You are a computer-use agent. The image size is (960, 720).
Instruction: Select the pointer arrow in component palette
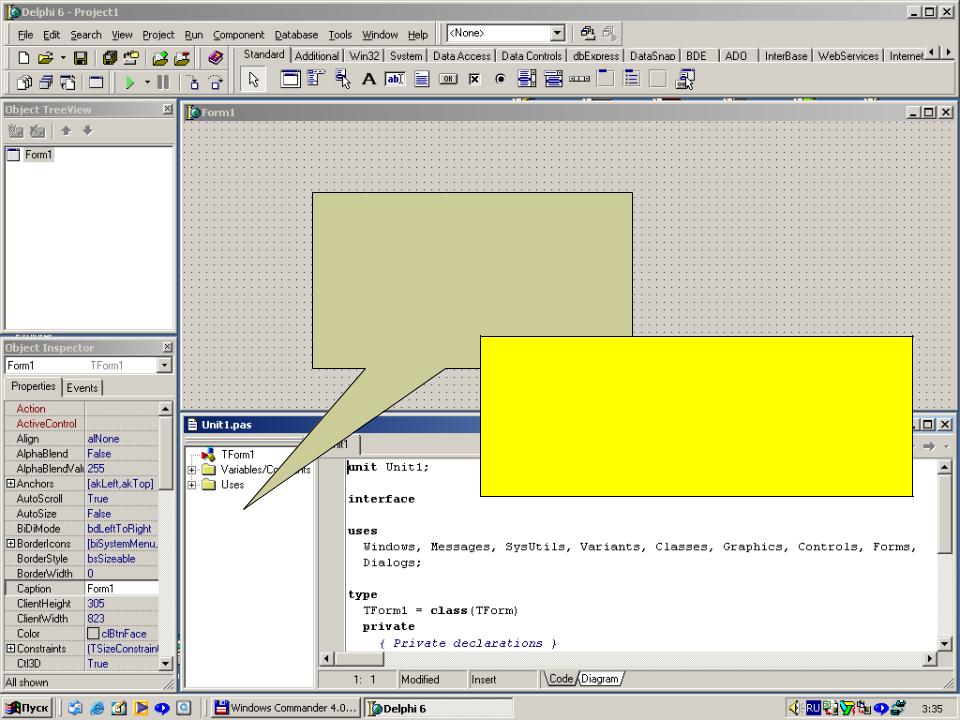tap(253, 80)
